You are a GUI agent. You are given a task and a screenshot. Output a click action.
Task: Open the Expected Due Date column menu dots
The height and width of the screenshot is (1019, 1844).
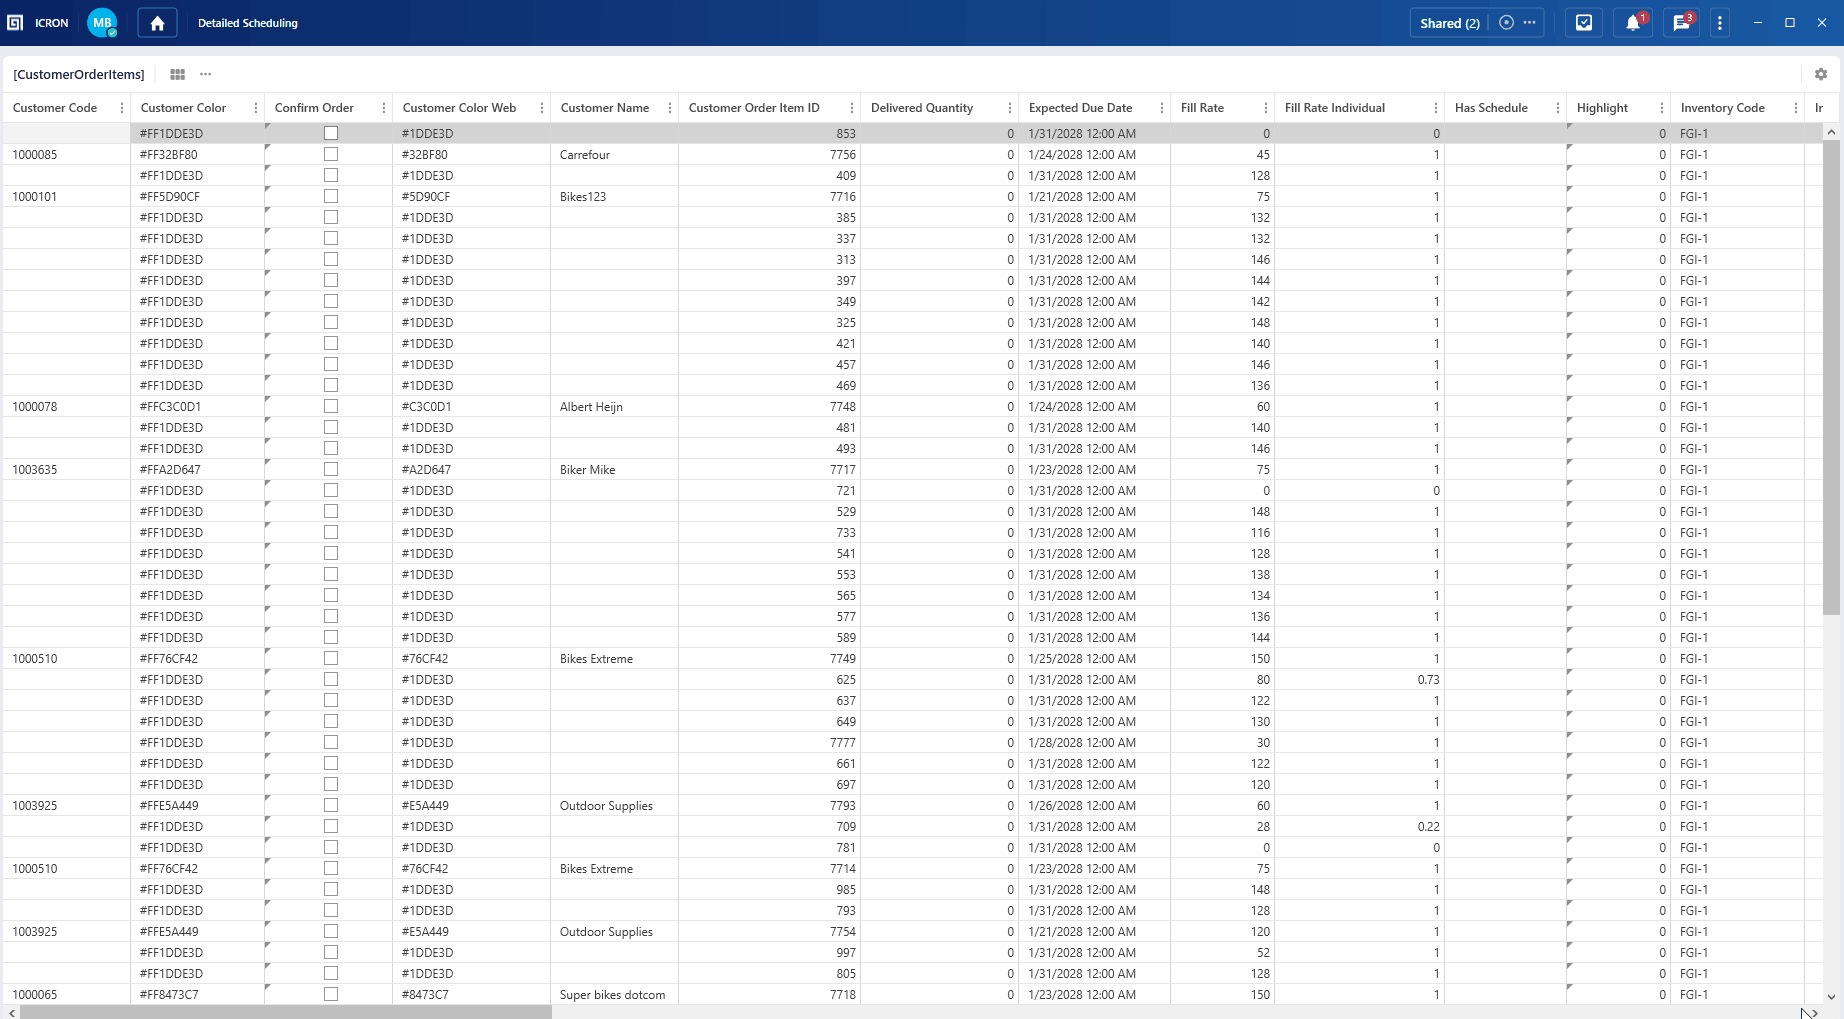pos(1162,108)
